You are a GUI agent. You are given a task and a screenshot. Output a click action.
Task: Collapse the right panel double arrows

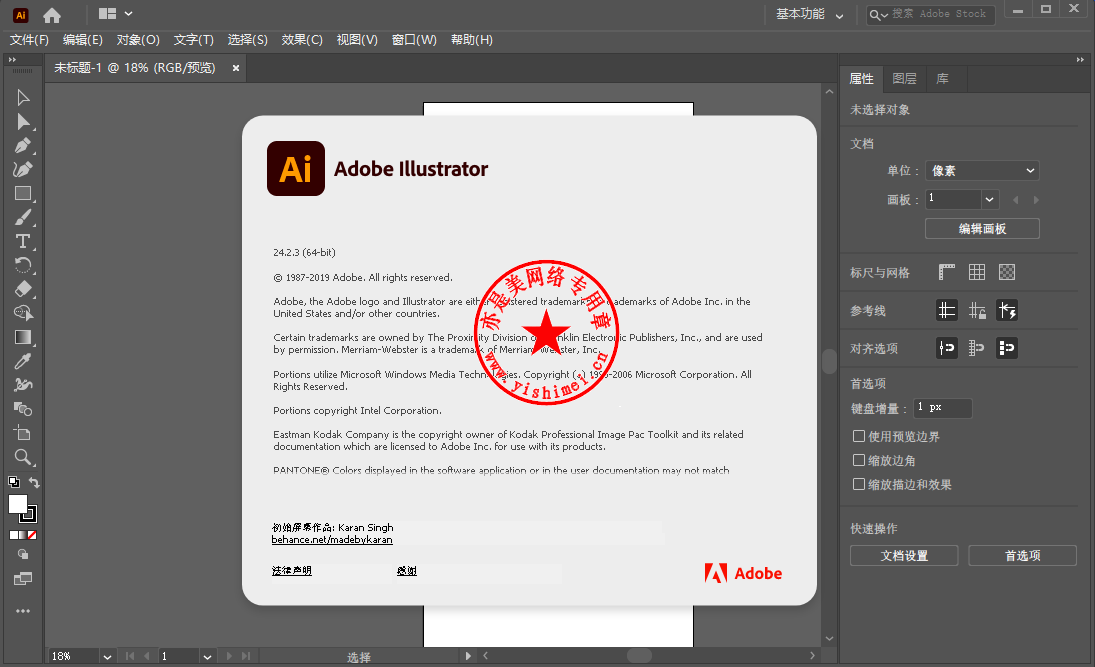[x=1080, y=60]
